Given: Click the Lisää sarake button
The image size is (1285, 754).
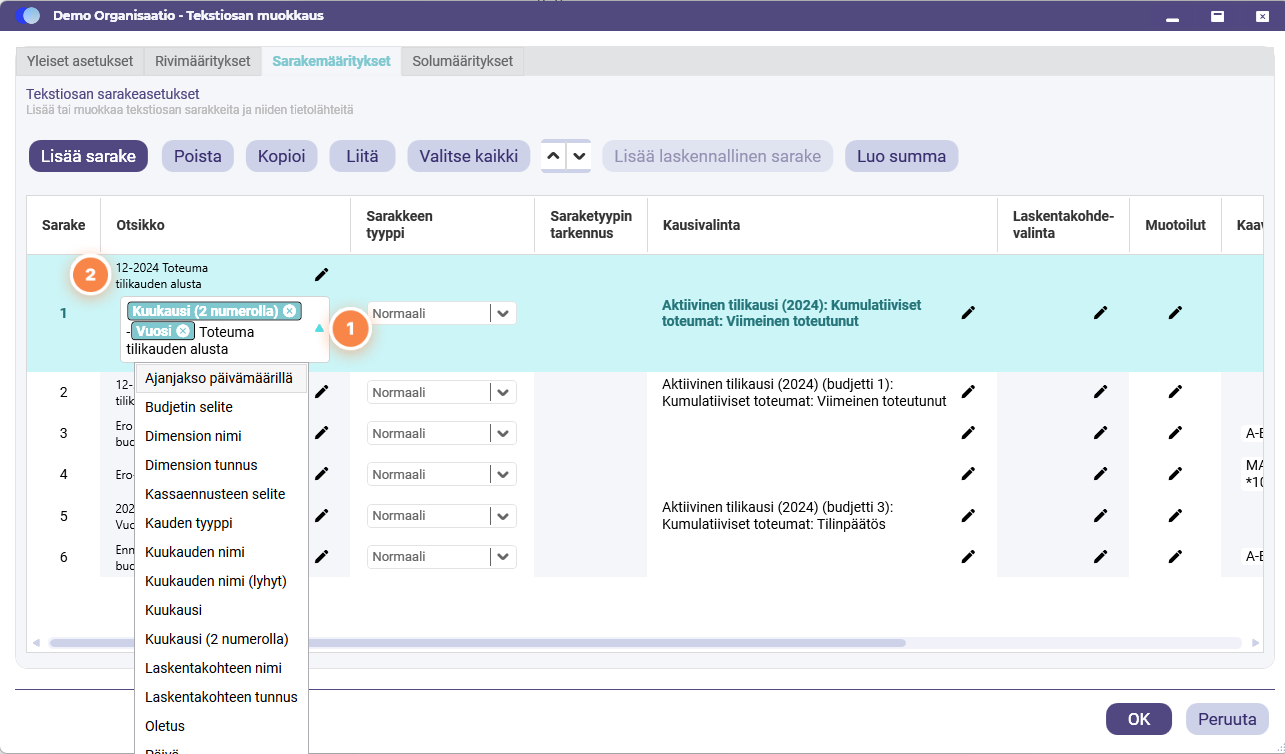Looking at the screenshot, I should [88, 156].
